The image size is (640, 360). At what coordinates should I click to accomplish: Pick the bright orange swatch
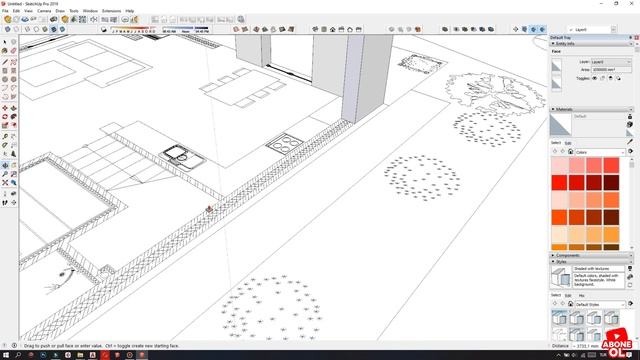click(x=559, y=217)
